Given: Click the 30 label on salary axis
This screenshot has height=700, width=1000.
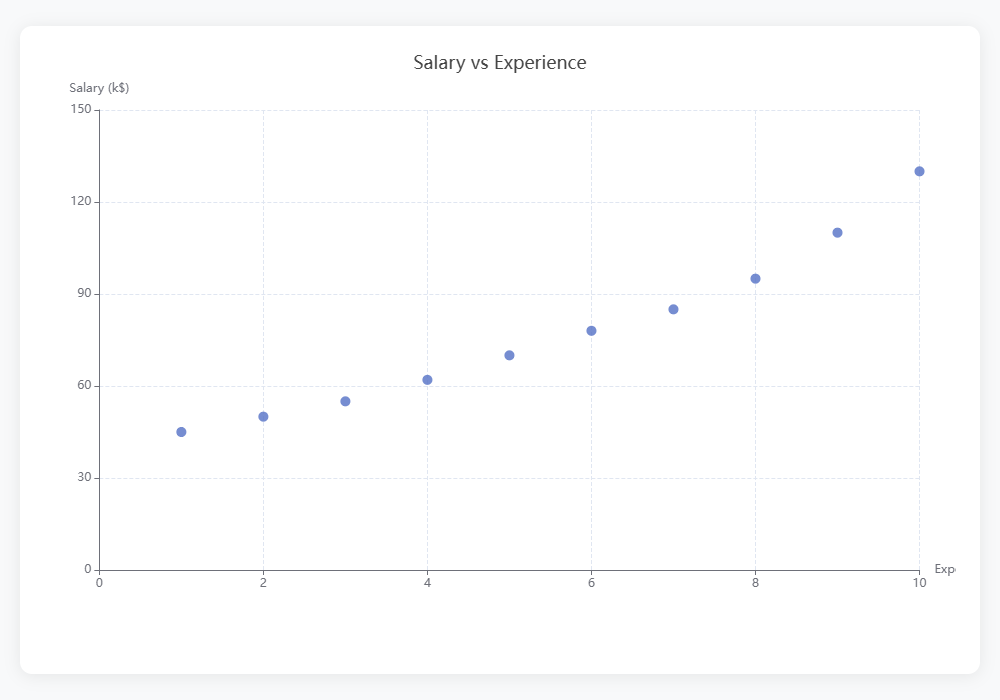Looking at the screenshot, I should coord(85,478).
